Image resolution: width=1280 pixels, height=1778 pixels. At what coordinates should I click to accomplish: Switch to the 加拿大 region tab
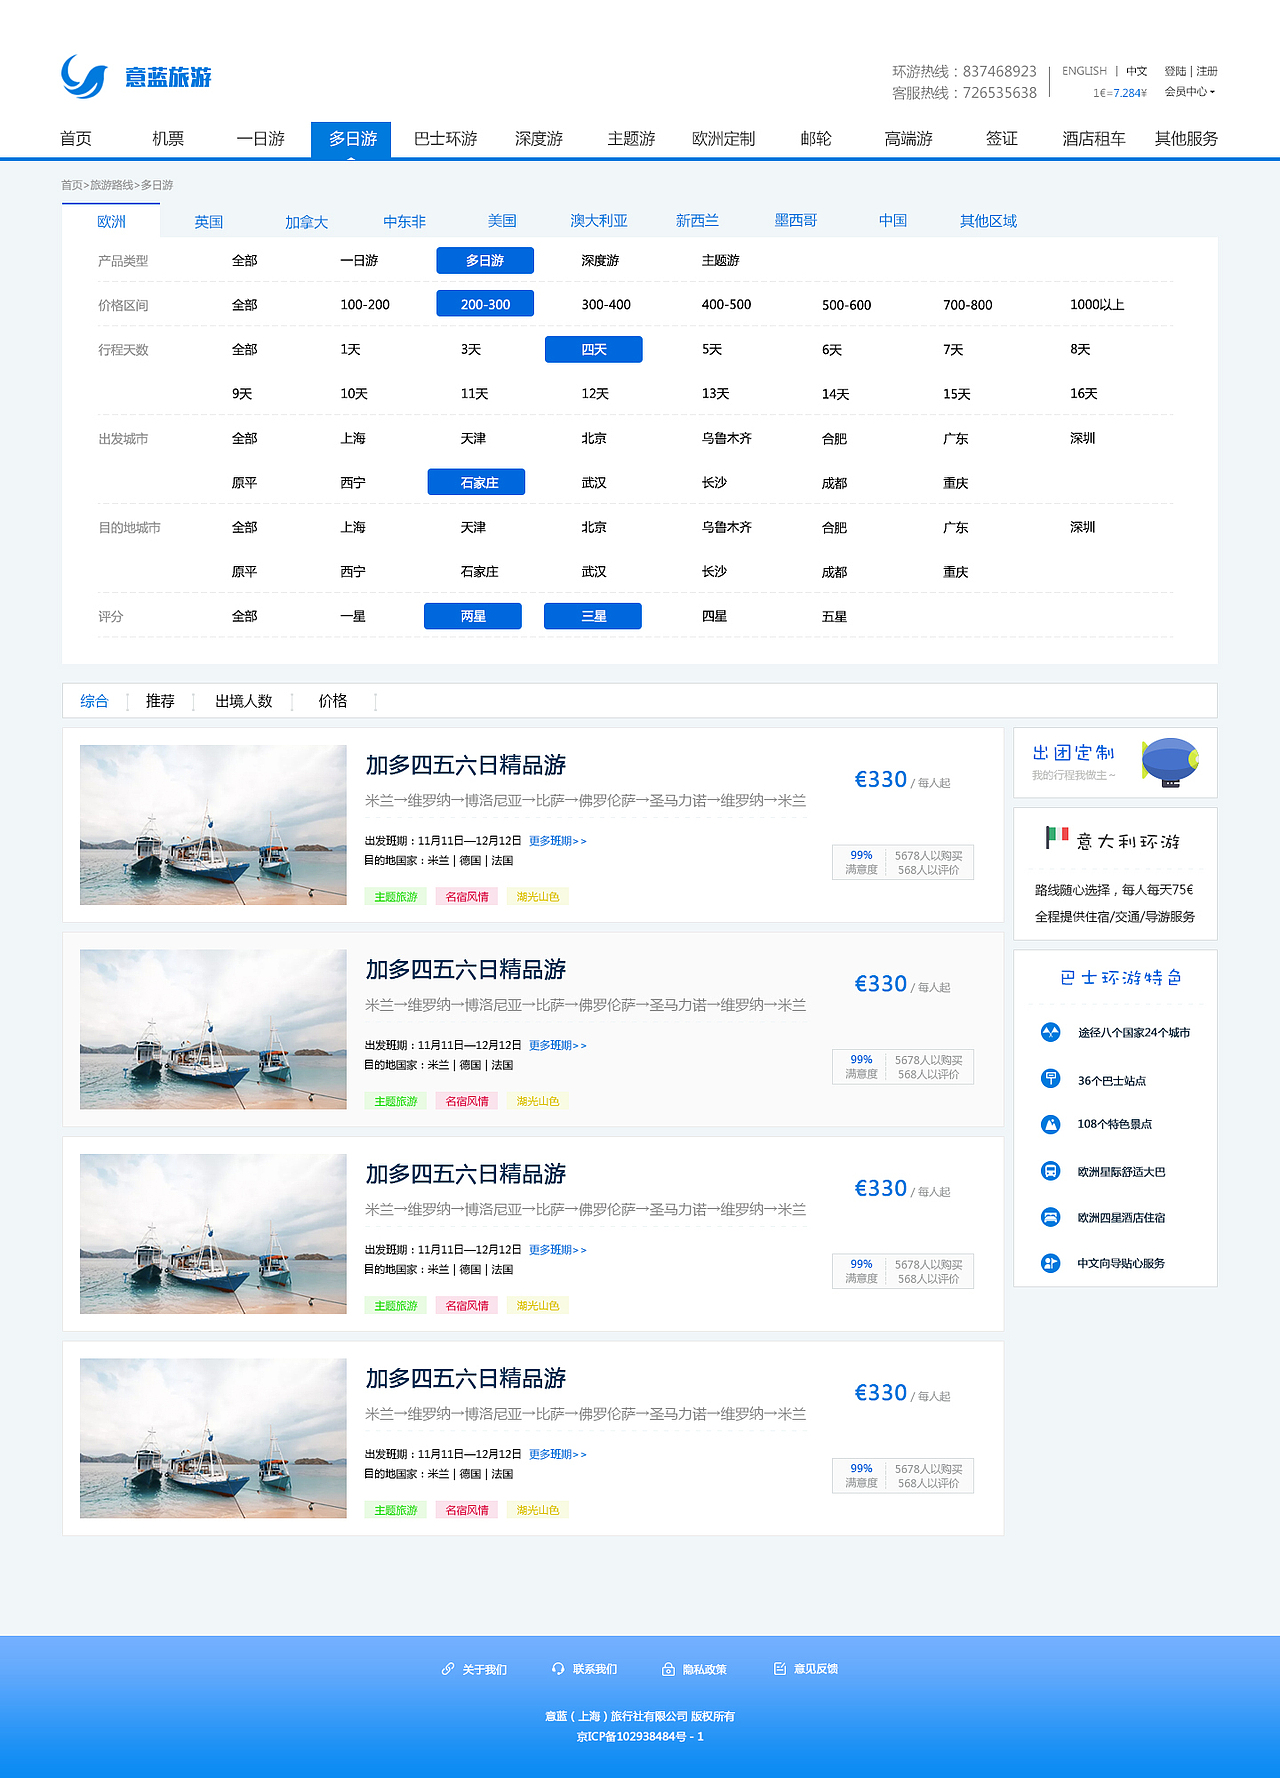pos(306,221)
